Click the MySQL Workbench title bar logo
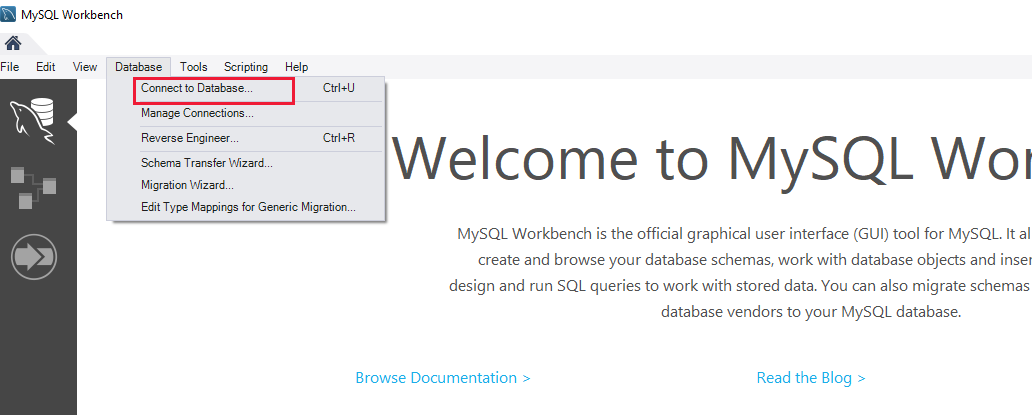 coord(9,14)
